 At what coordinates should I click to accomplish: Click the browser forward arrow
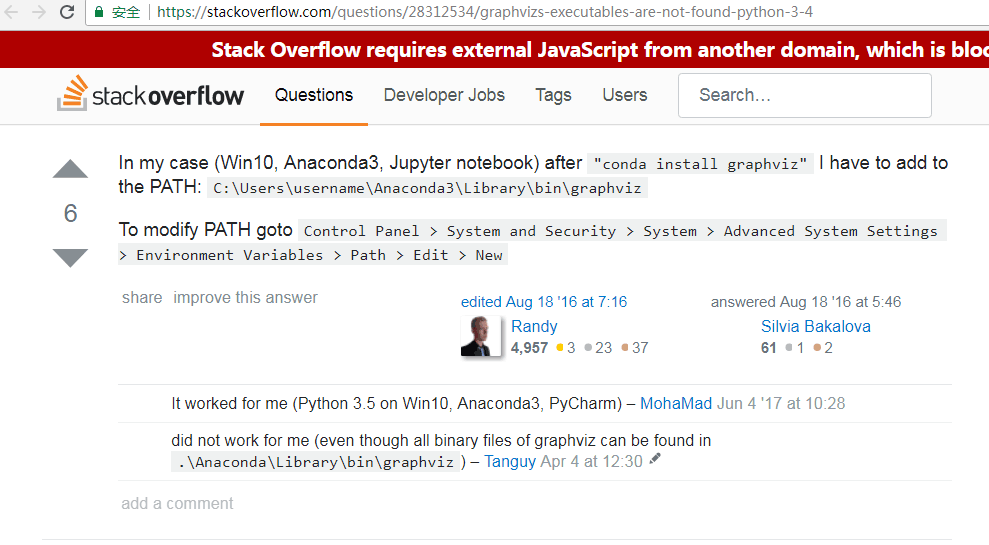[38, 13]
